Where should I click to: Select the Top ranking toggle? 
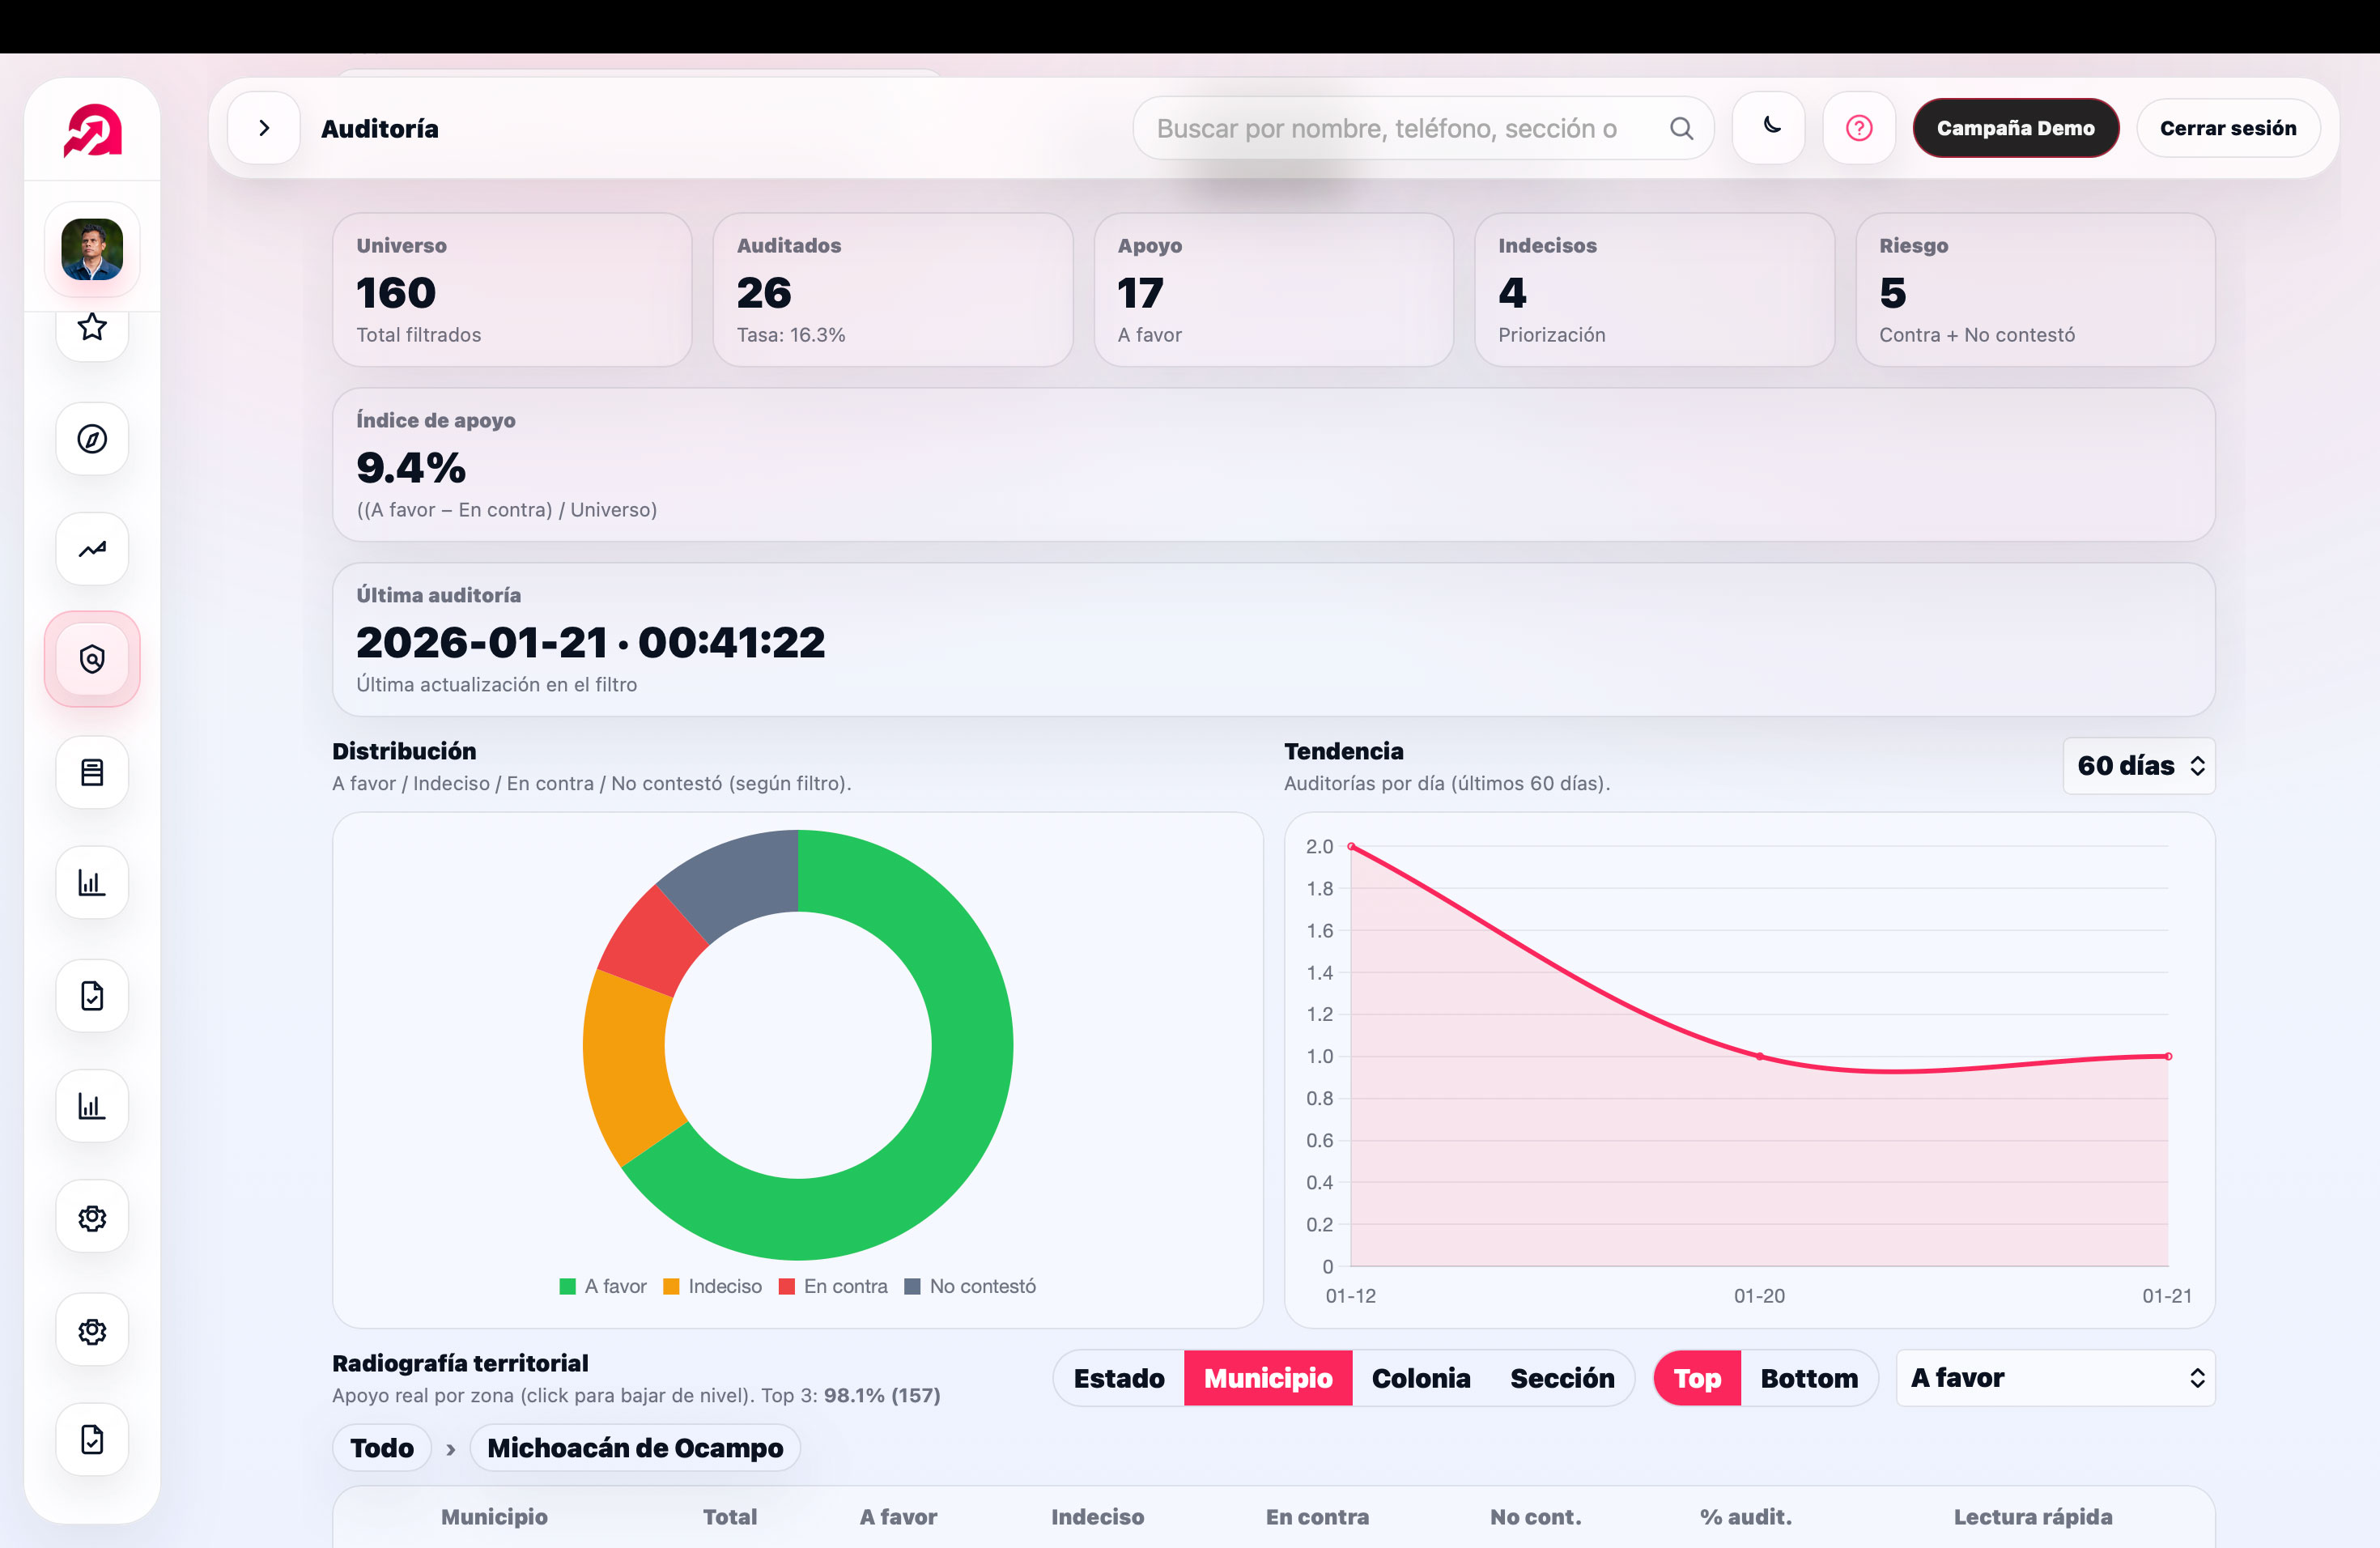pos(1697,1378)
